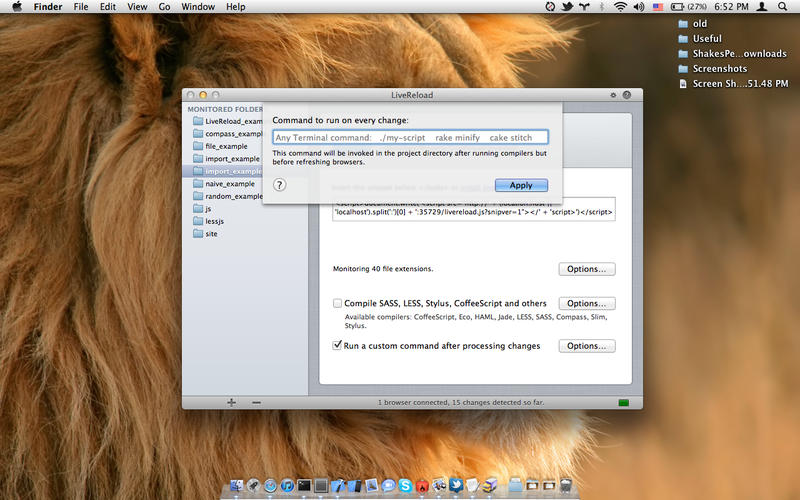Click the question mark help button in dialog
800x500 pixels.
pos(279,185)
